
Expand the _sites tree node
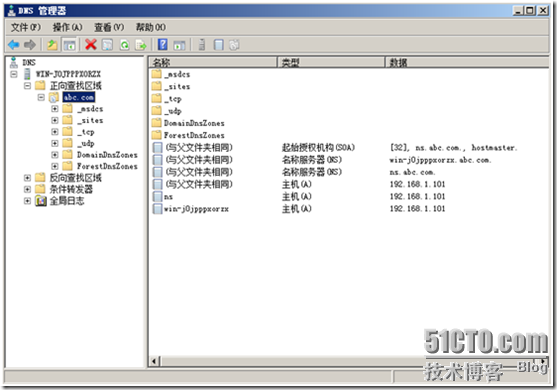(x=55, y=120)
